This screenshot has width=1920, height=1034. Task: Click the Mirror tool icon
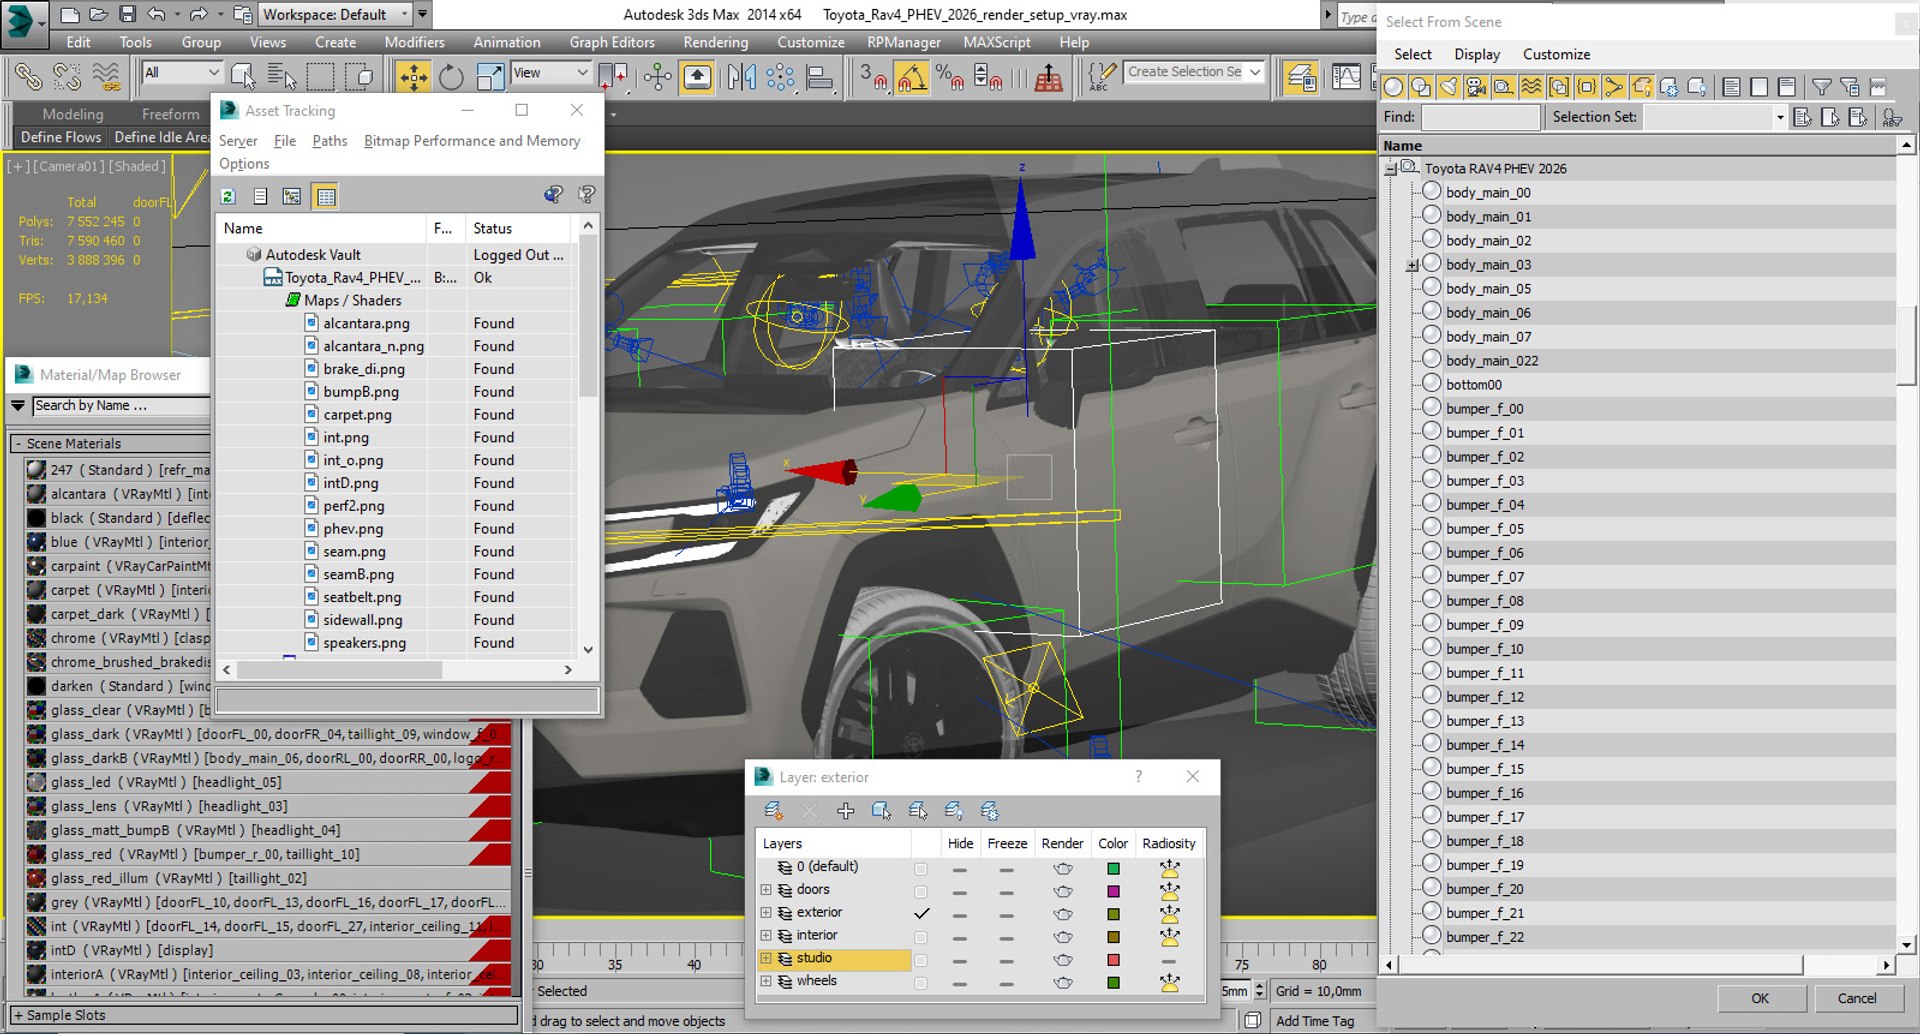point(741,77)
